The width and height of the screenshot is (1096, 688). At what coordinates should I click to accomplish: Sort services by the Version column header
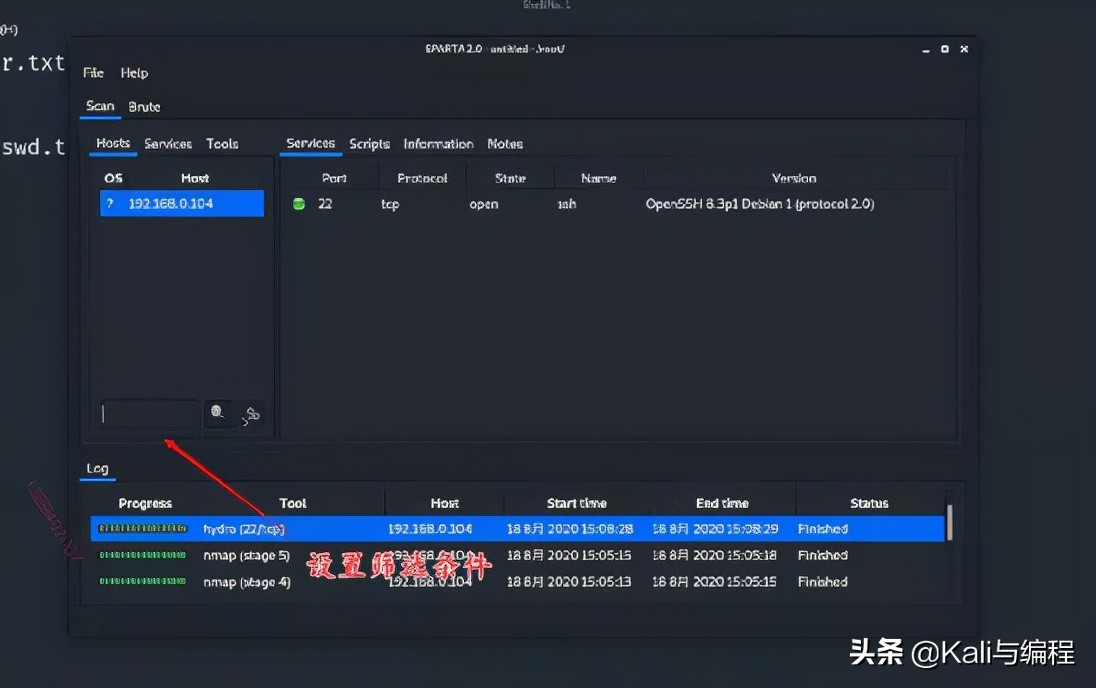pyautogui.click(x=794, y=178)
